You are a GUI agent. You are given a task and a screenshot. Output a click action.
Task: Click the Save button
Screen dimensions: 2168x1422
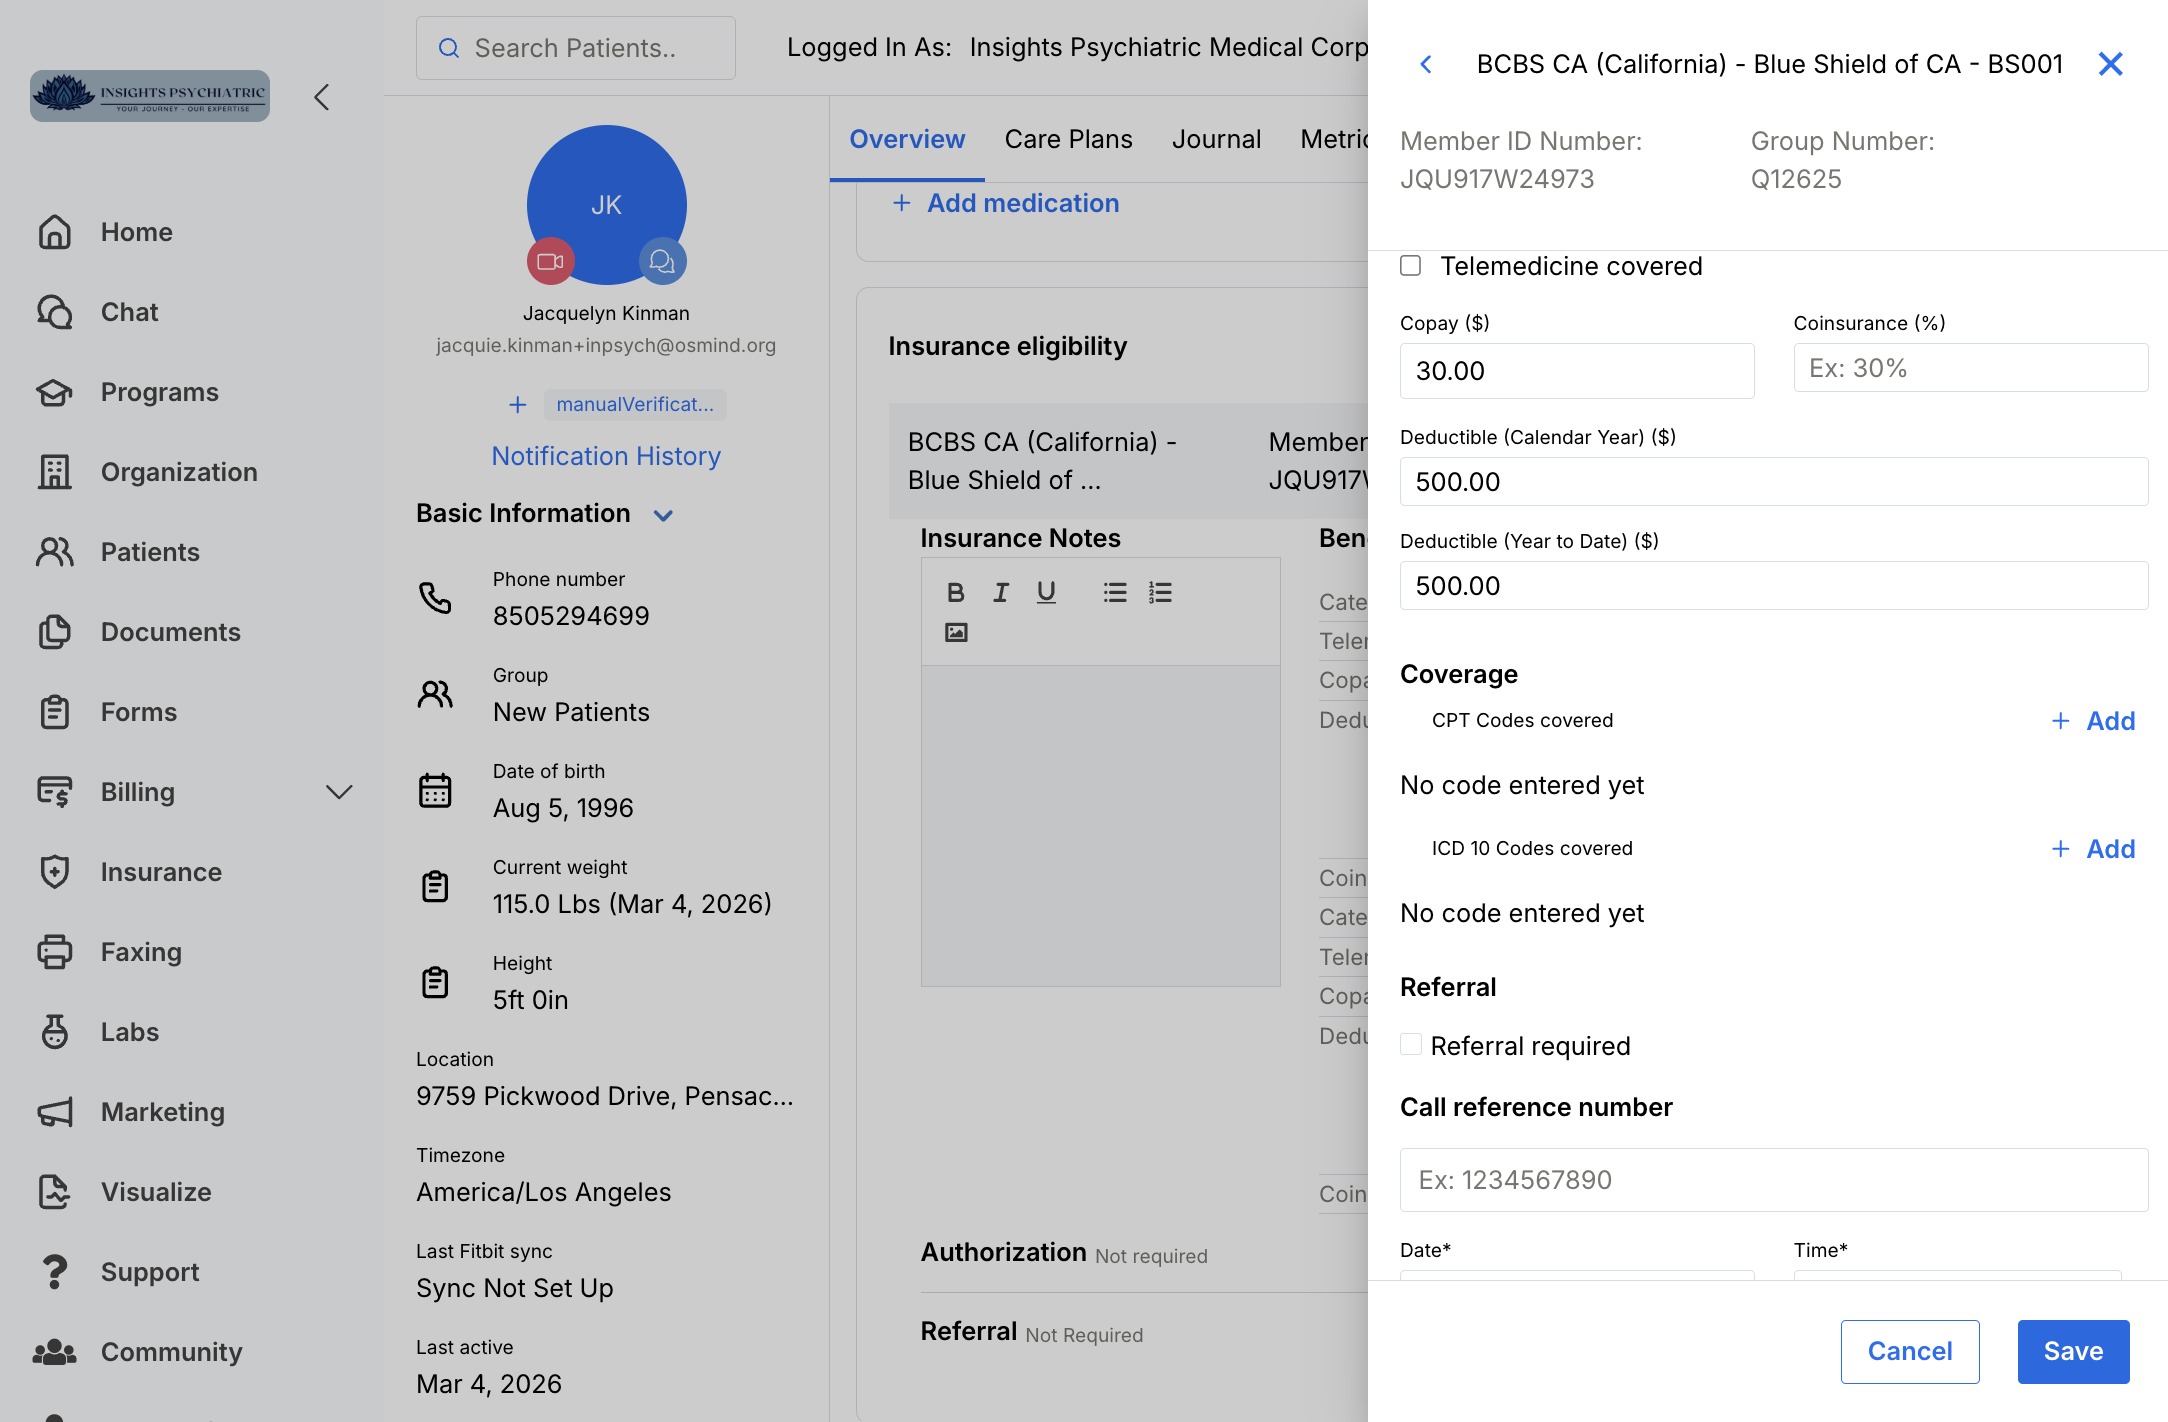click(x=2073, y=1351)
